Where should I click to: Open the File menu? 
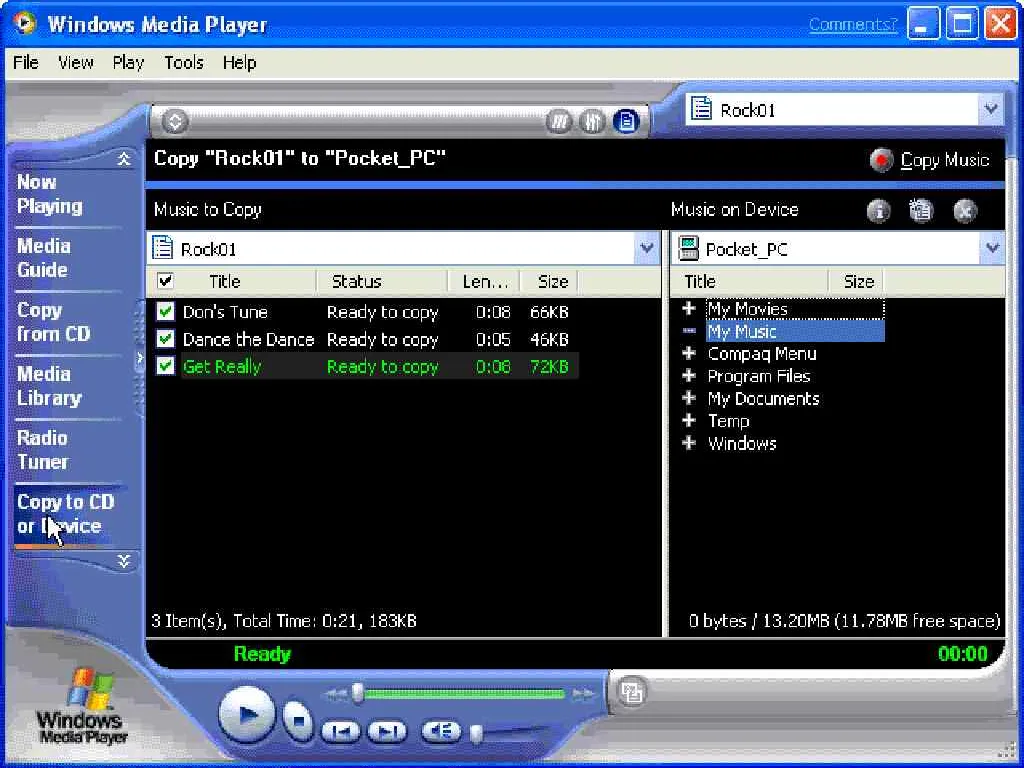pos(26,63)
